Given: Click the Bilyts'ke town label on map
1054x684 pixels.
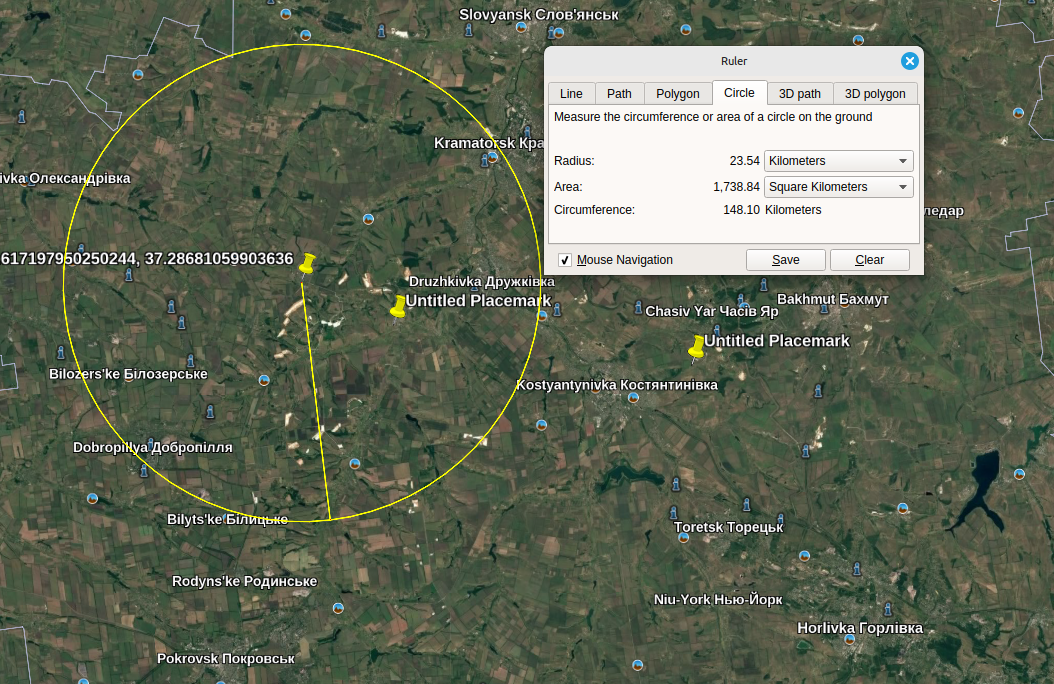Looking at the screenshot, I should pyautogui.click(x=227, y=519).
